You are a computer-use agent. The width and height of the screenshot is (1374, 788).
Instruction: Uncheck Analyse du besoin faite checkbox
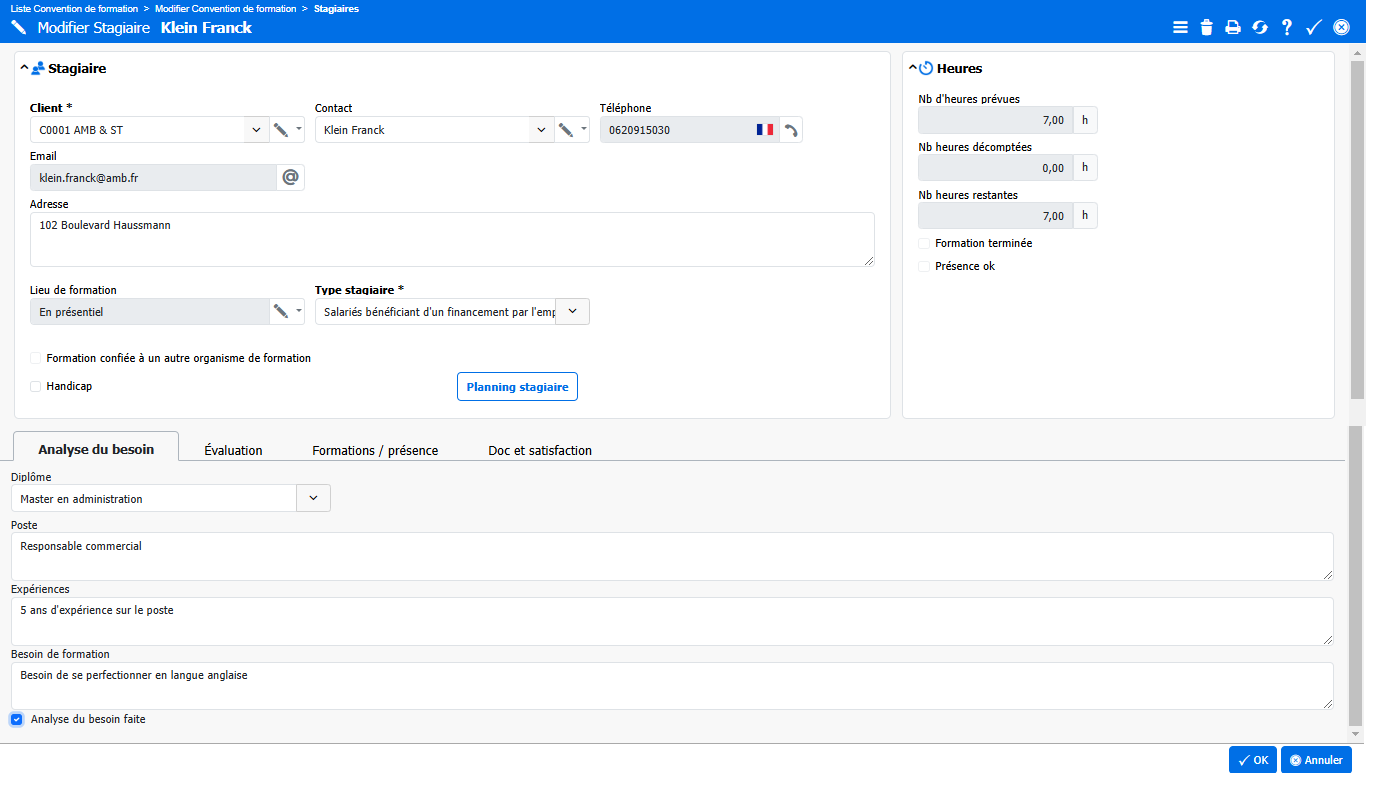pos(17,719)
